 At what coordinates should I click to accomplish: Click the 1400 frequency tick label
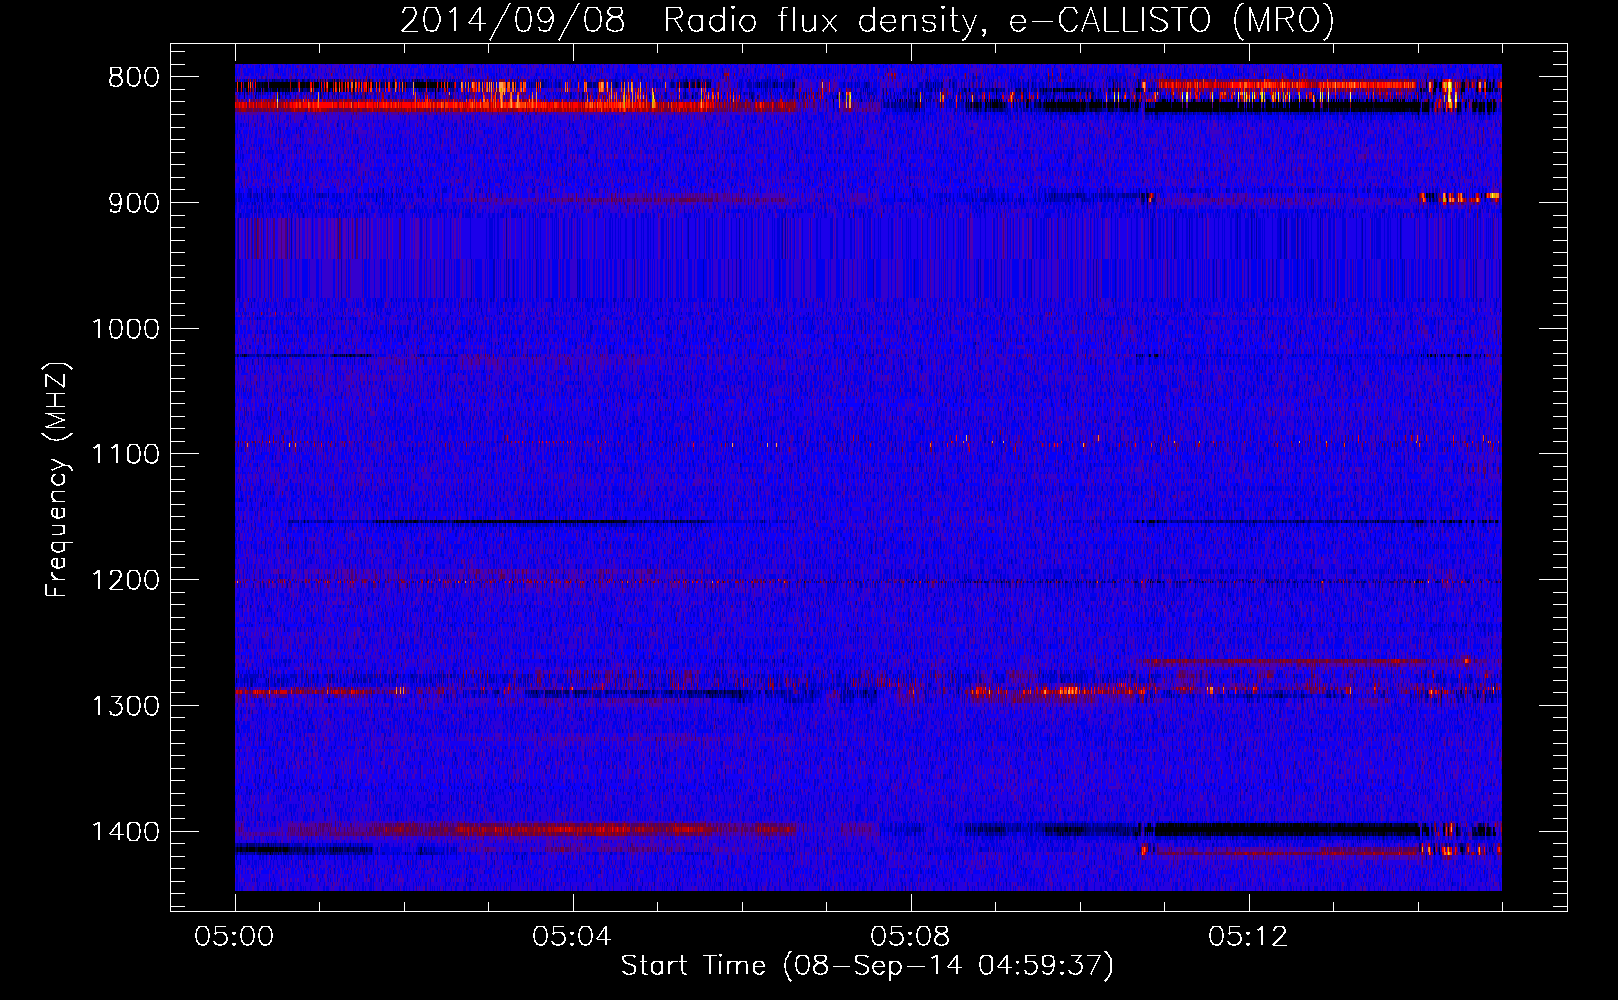point(125,832)
